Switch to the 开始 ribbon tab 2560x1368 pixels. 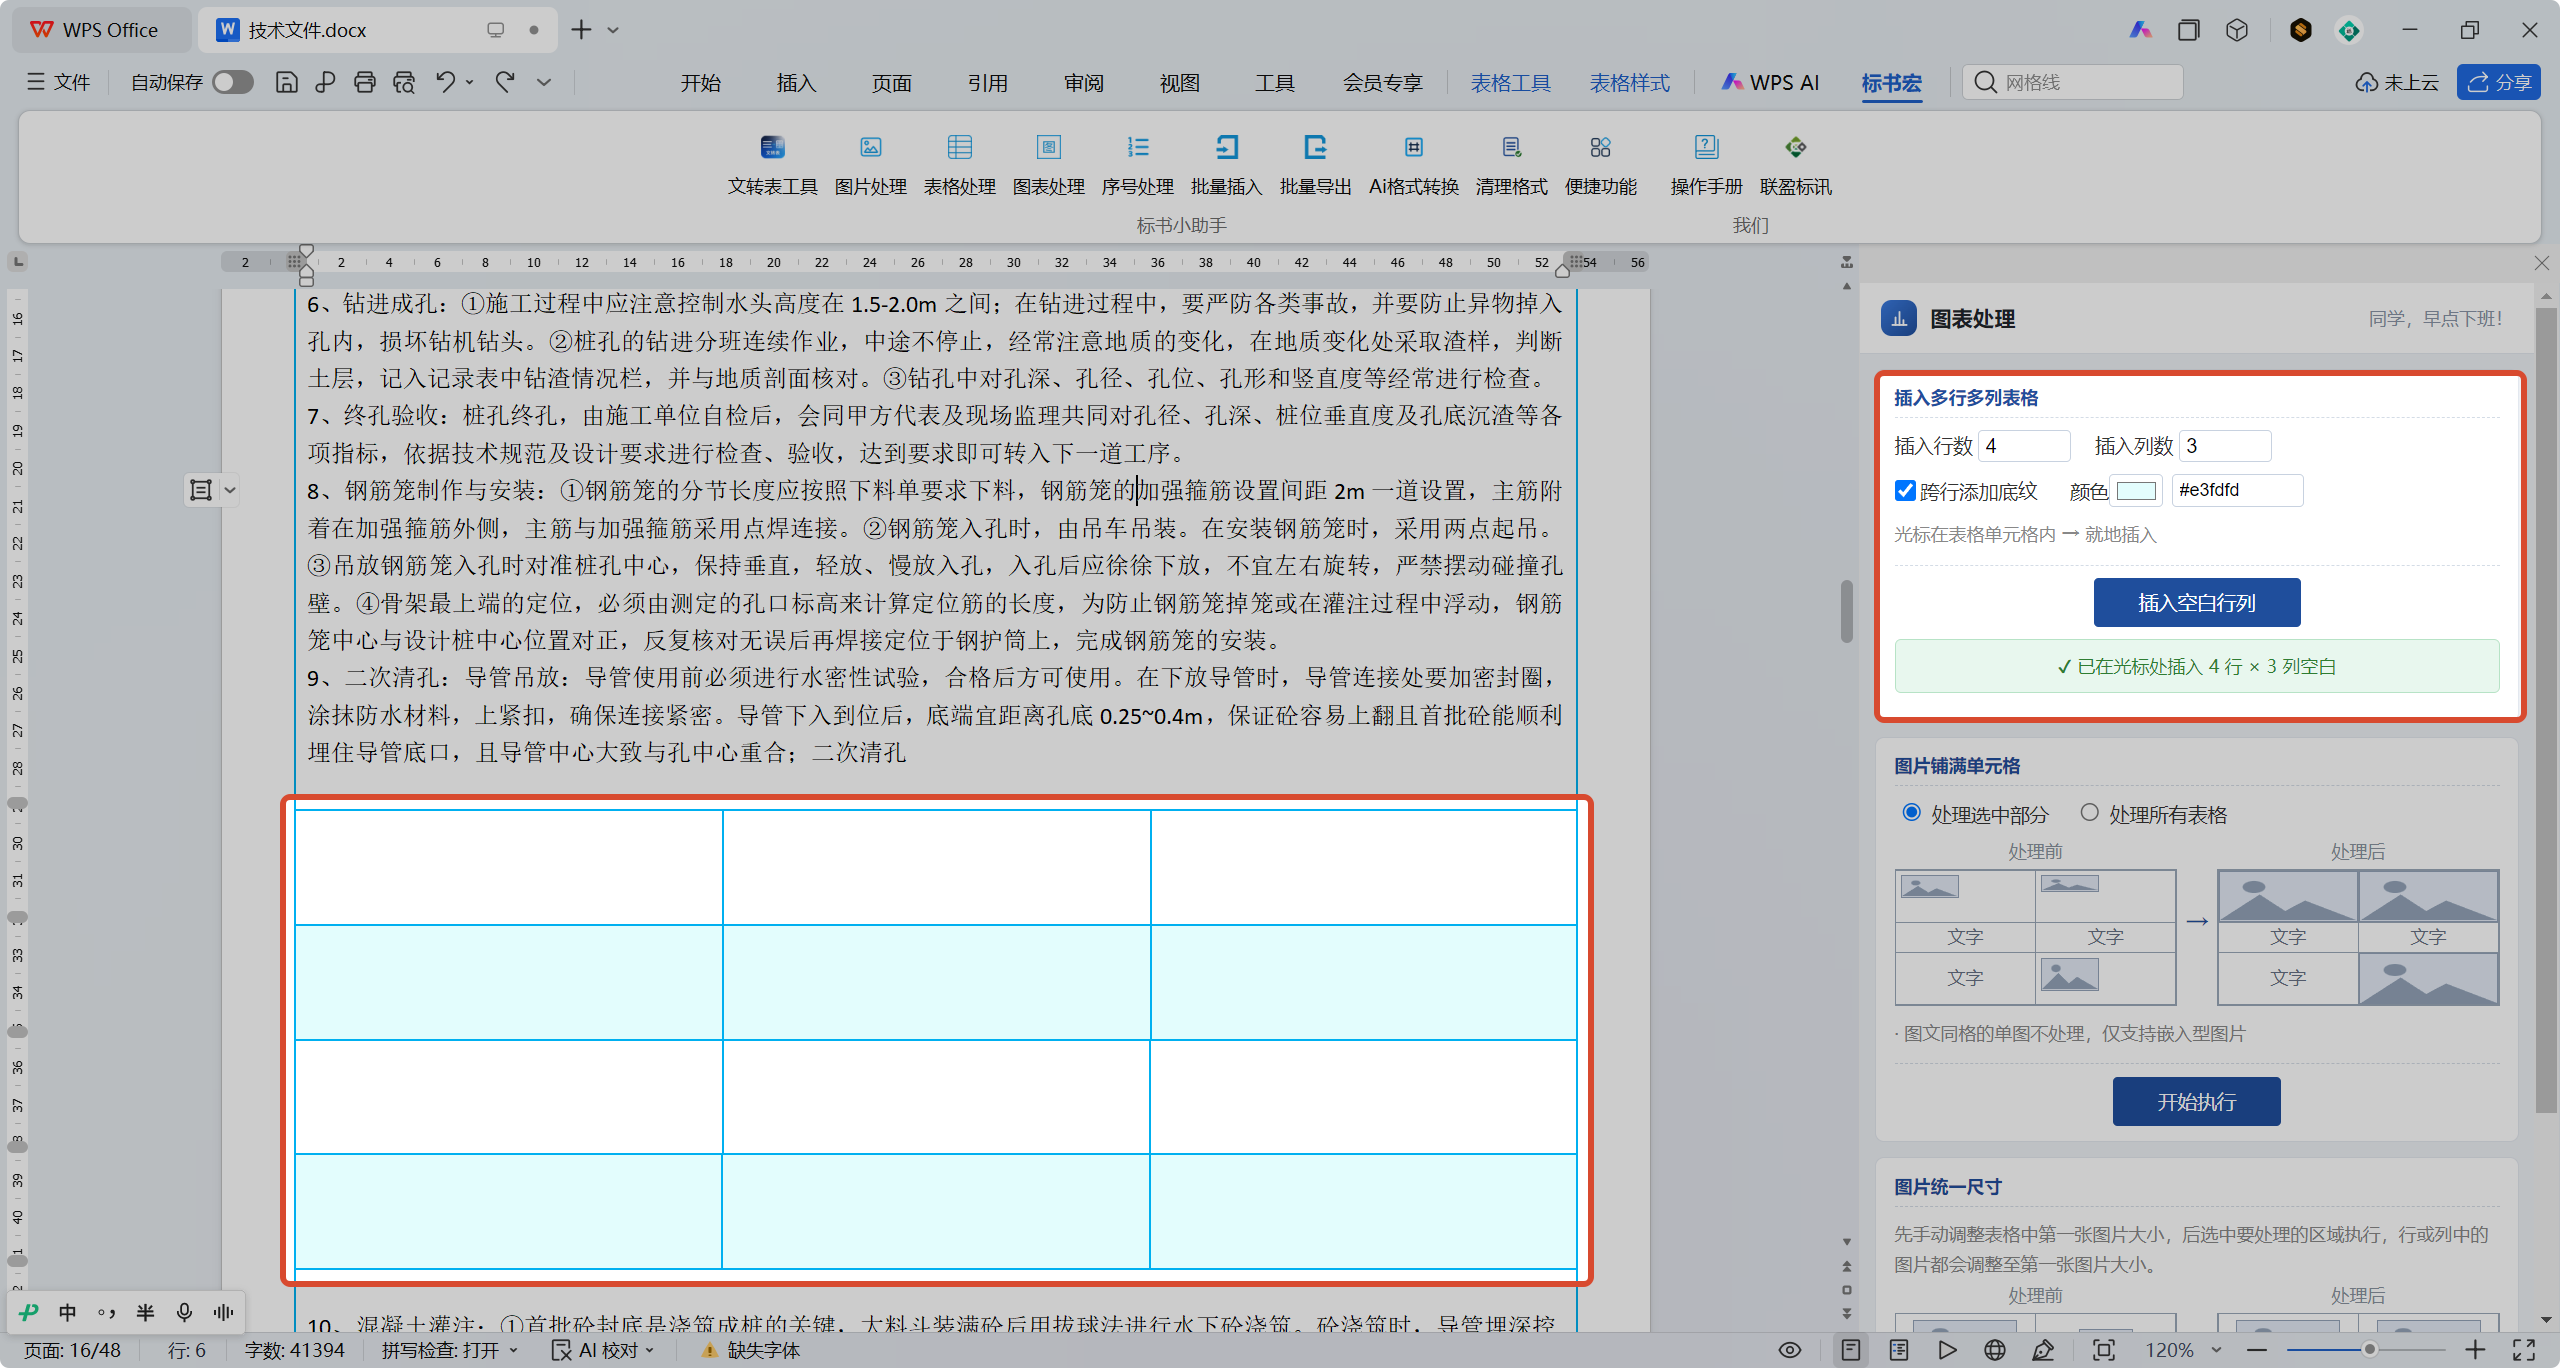pyautogui.click(x=701, y=83)
